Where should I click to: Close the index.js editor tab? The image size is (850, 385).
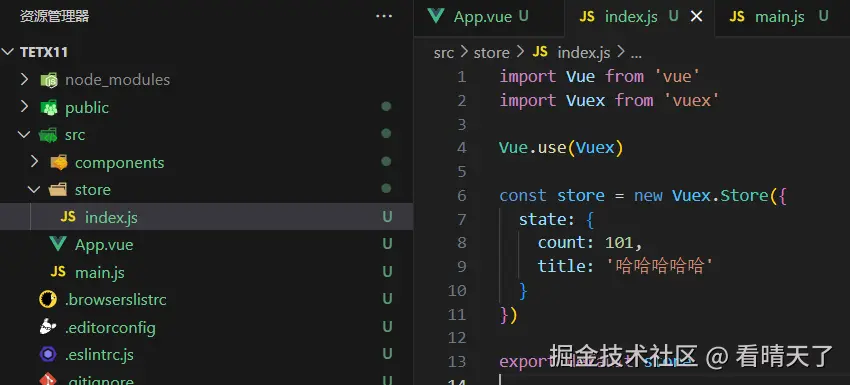pos(696,17)
